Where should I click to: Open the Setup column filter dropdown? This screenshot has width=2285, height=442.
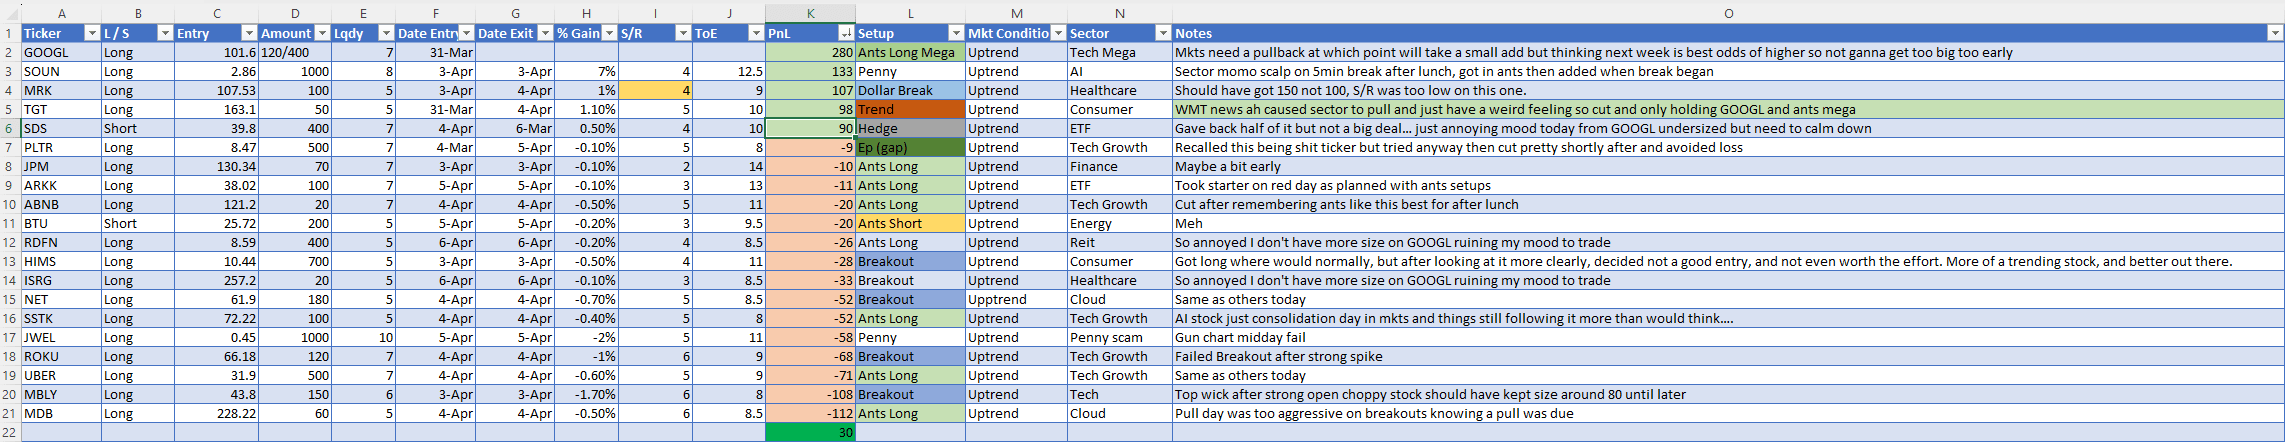coord(955,33)
